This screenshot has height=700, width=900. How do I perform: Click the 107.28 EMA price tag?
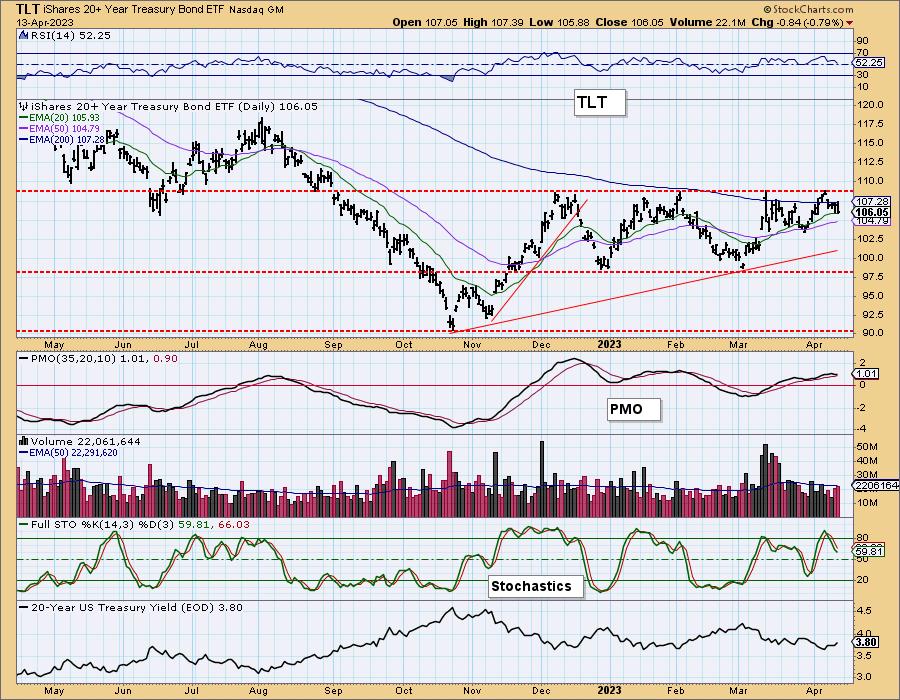(x=872, y=201)
